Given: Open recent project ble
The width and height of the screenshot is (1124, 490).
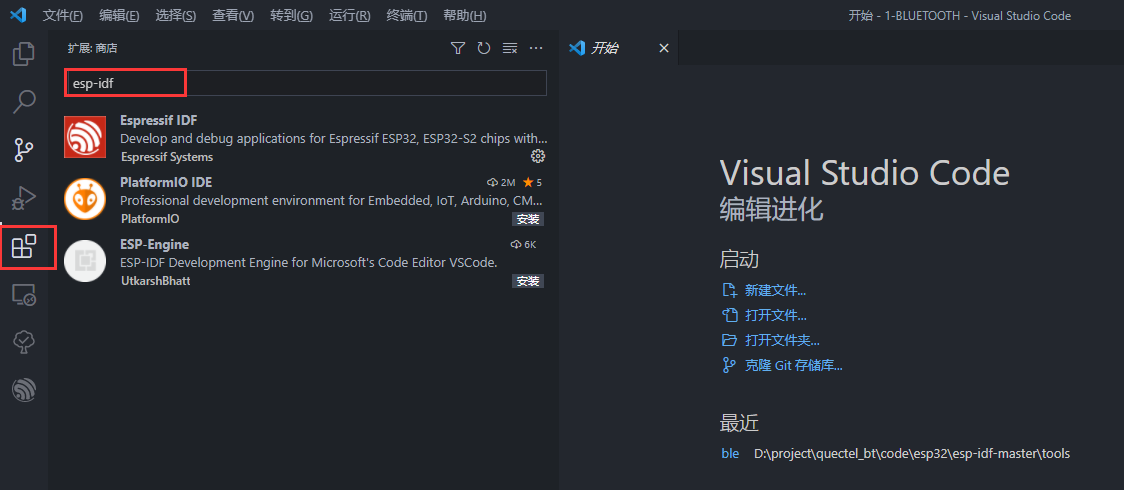Looking at the screenshot, I should point(730,453).
